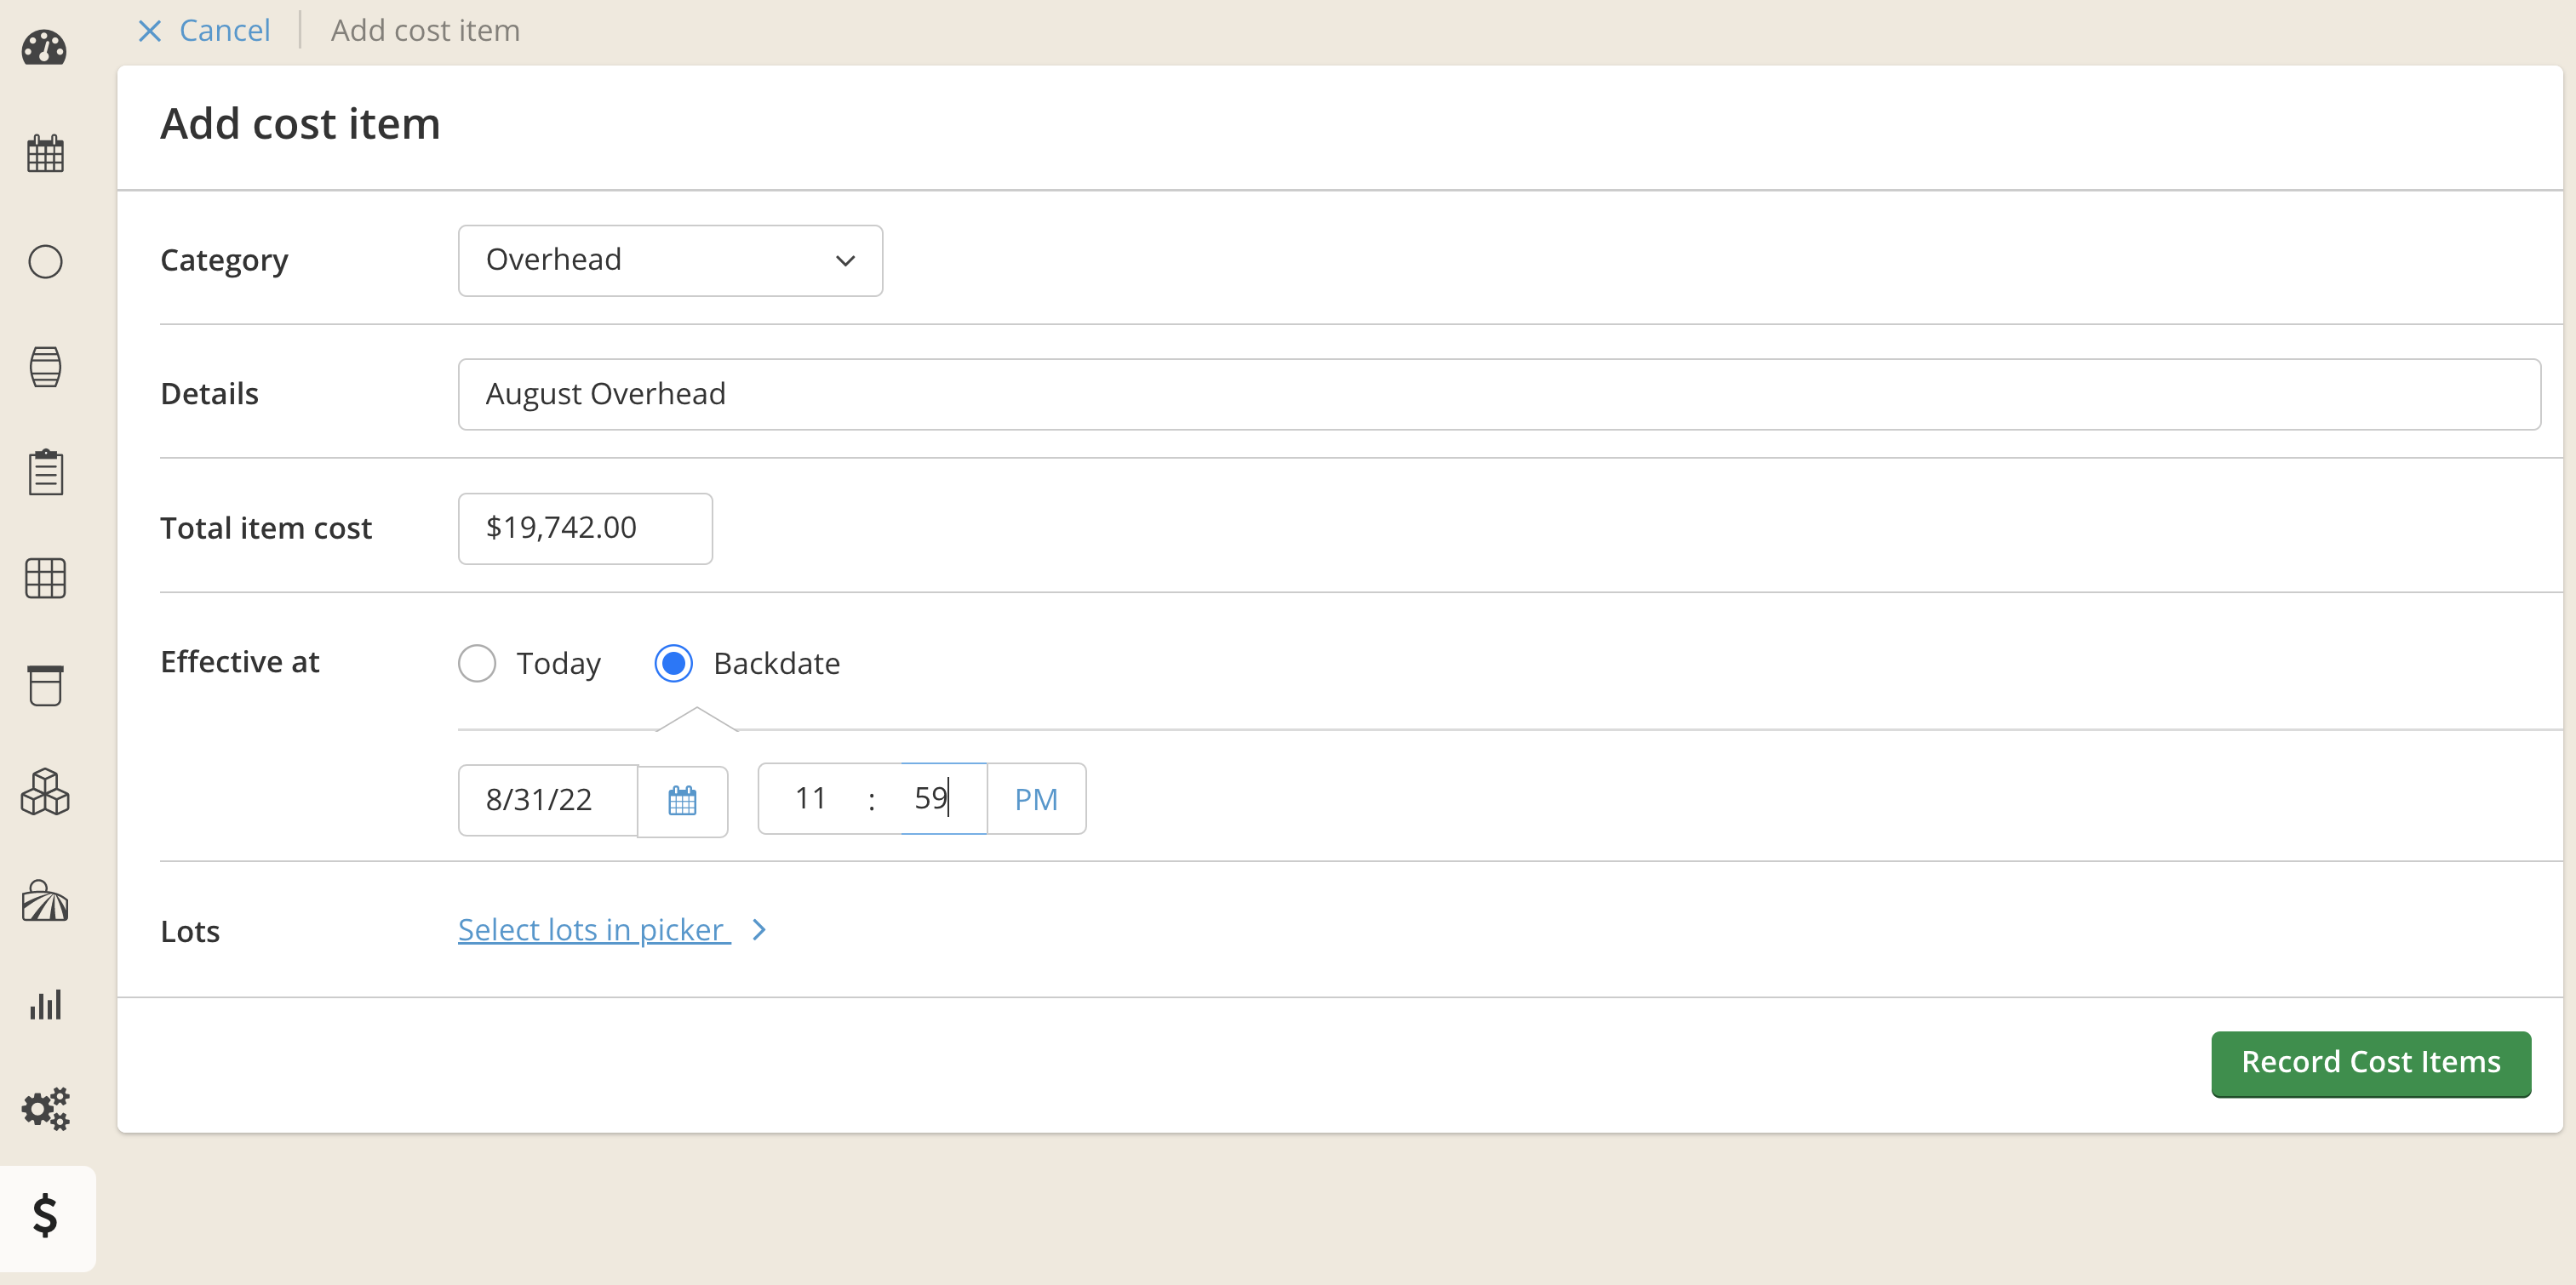Viewport: 2576px width, 1285px height.
Task: Open the bar chart reports sidebar icon
Action: (x=45, y=1005)
